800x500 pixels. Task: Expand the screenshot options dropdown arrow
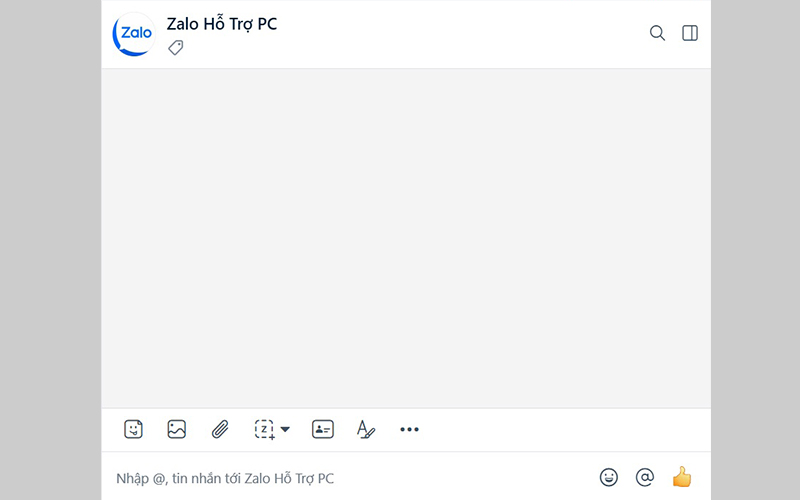(x=285, y=429)
